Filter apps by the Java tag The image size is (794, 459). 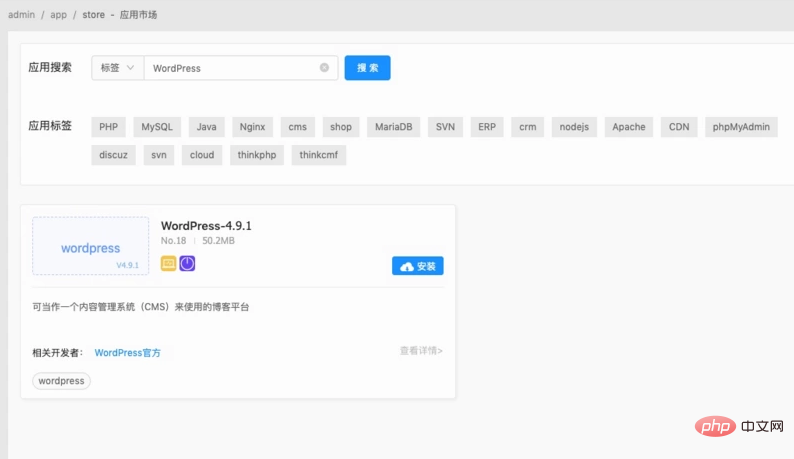tap(206, 127)
